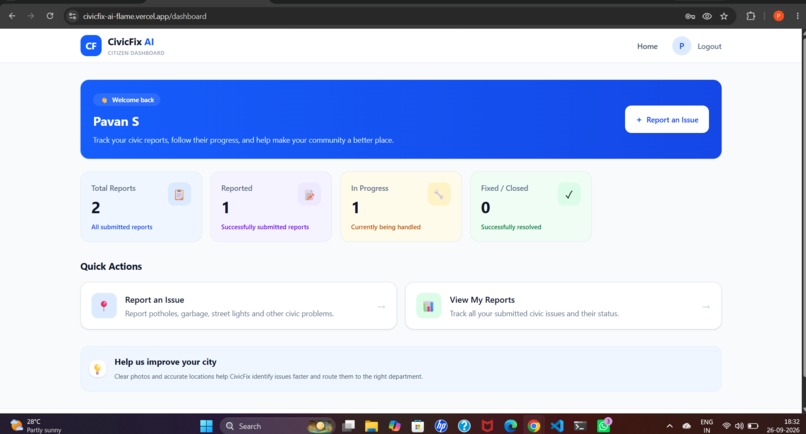806x434 pixels.
Task: Click the + Report an Issue button
Action: point(667,119)
